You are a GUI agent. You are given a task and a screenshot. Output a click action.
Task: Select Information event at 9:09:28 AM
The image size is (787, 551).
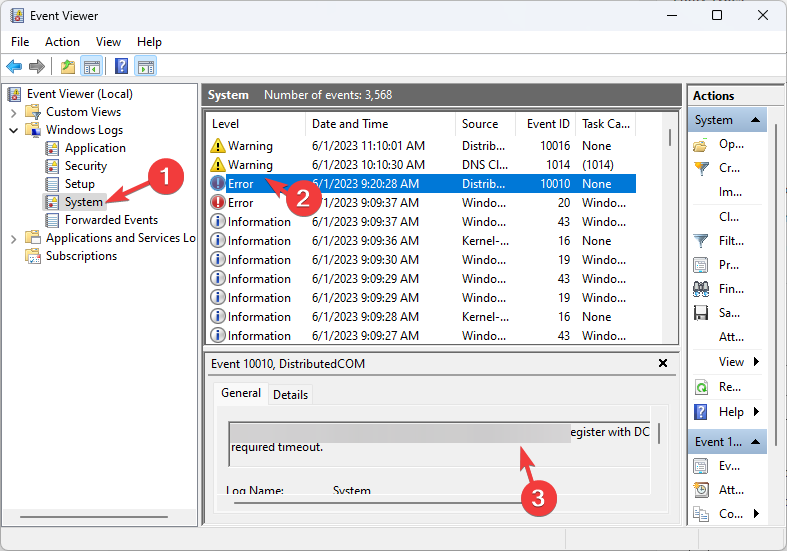point(421,317)
